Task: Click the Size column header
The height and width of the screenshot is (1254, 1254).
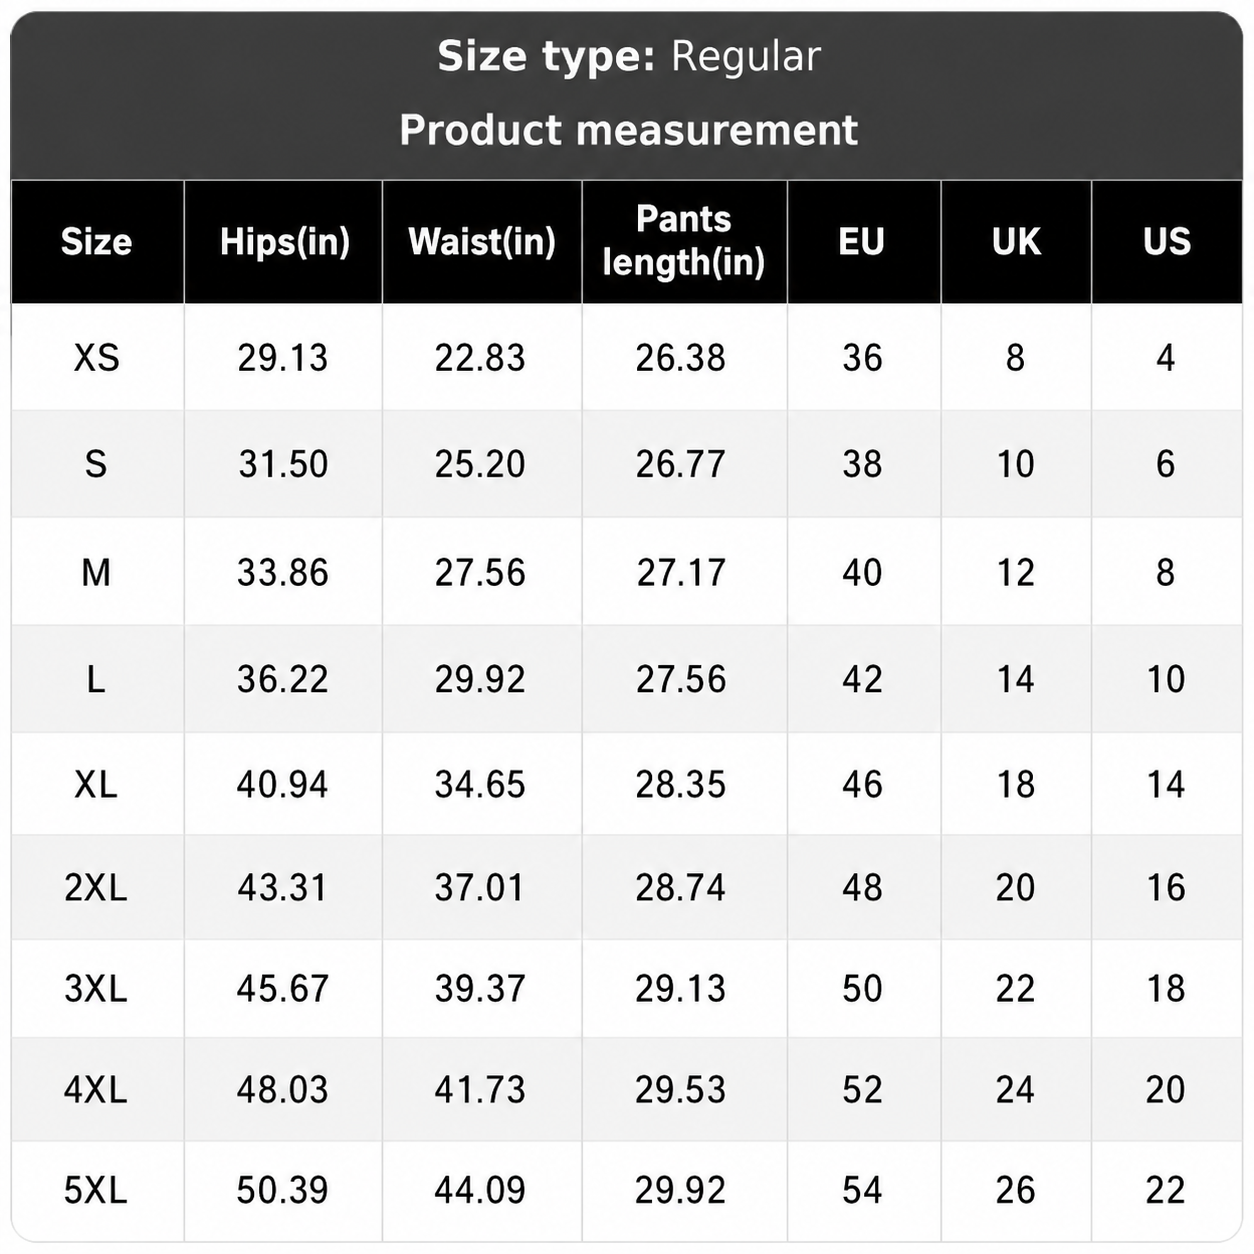Action: coord(96,241)
